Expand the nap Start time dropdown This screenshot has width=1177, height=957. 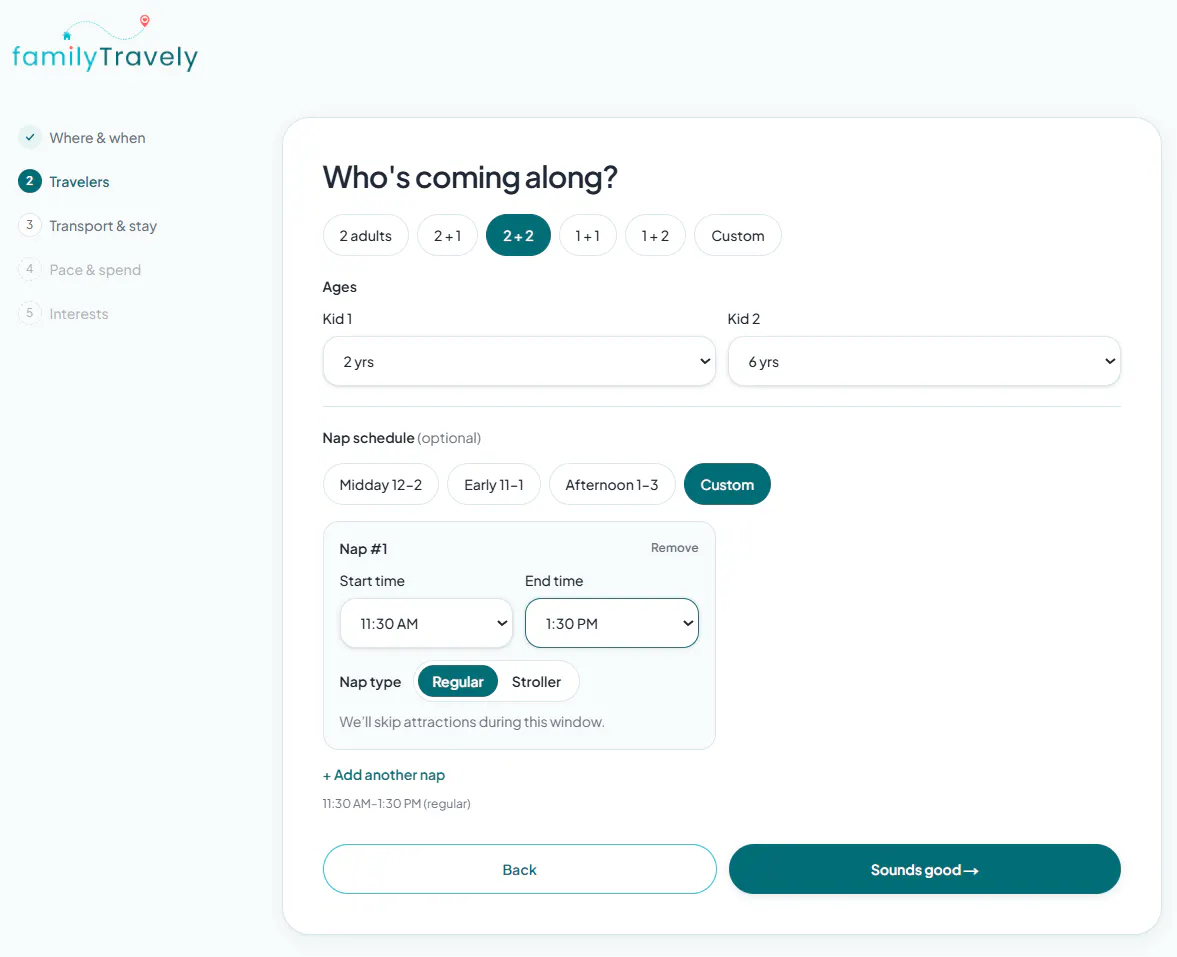tap(426, 624)
